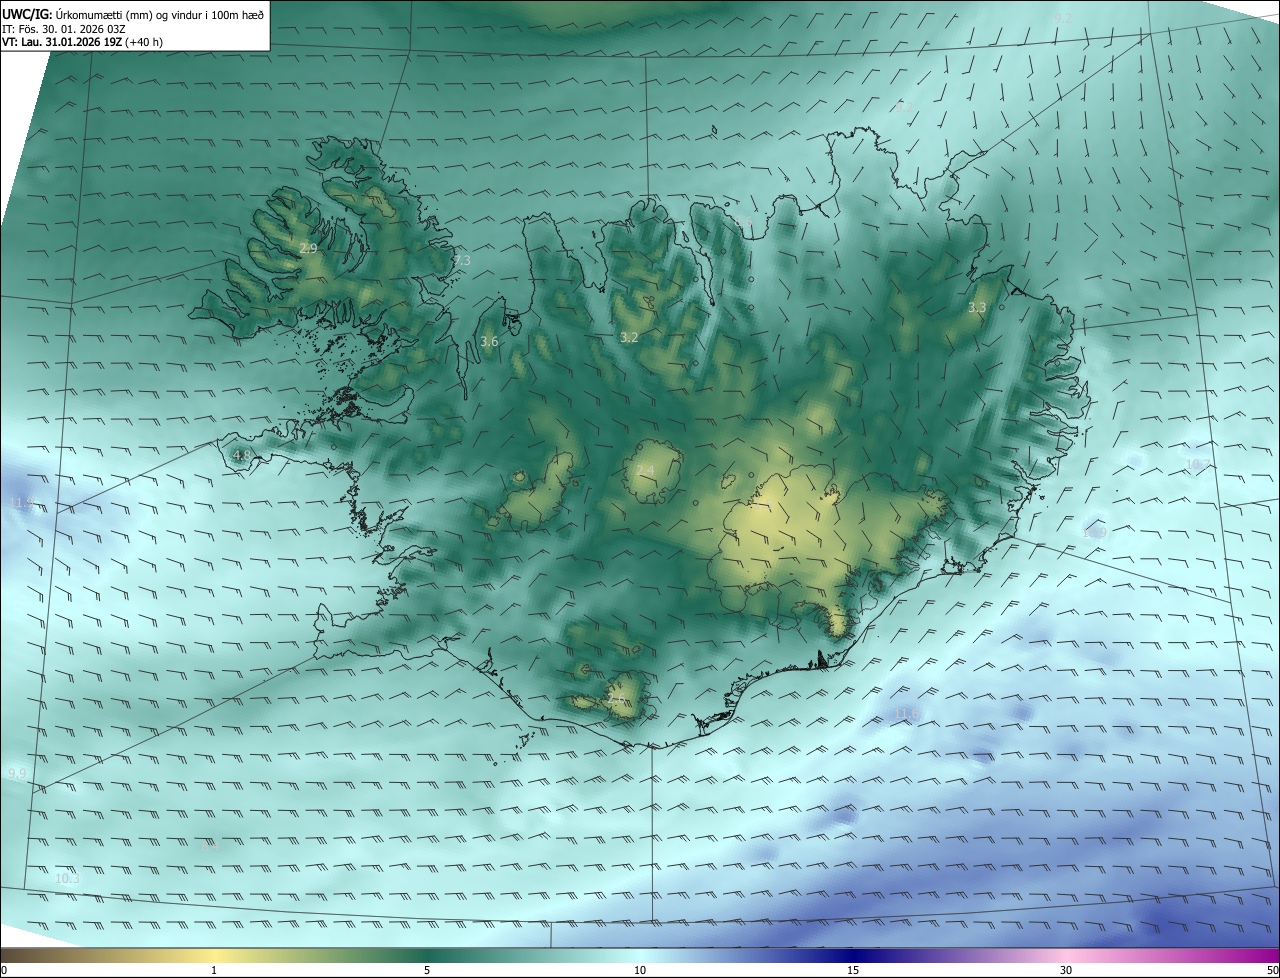Click the 7.3 value label on the map
This screenshot has height=978, width=1280.
(462, 260)
